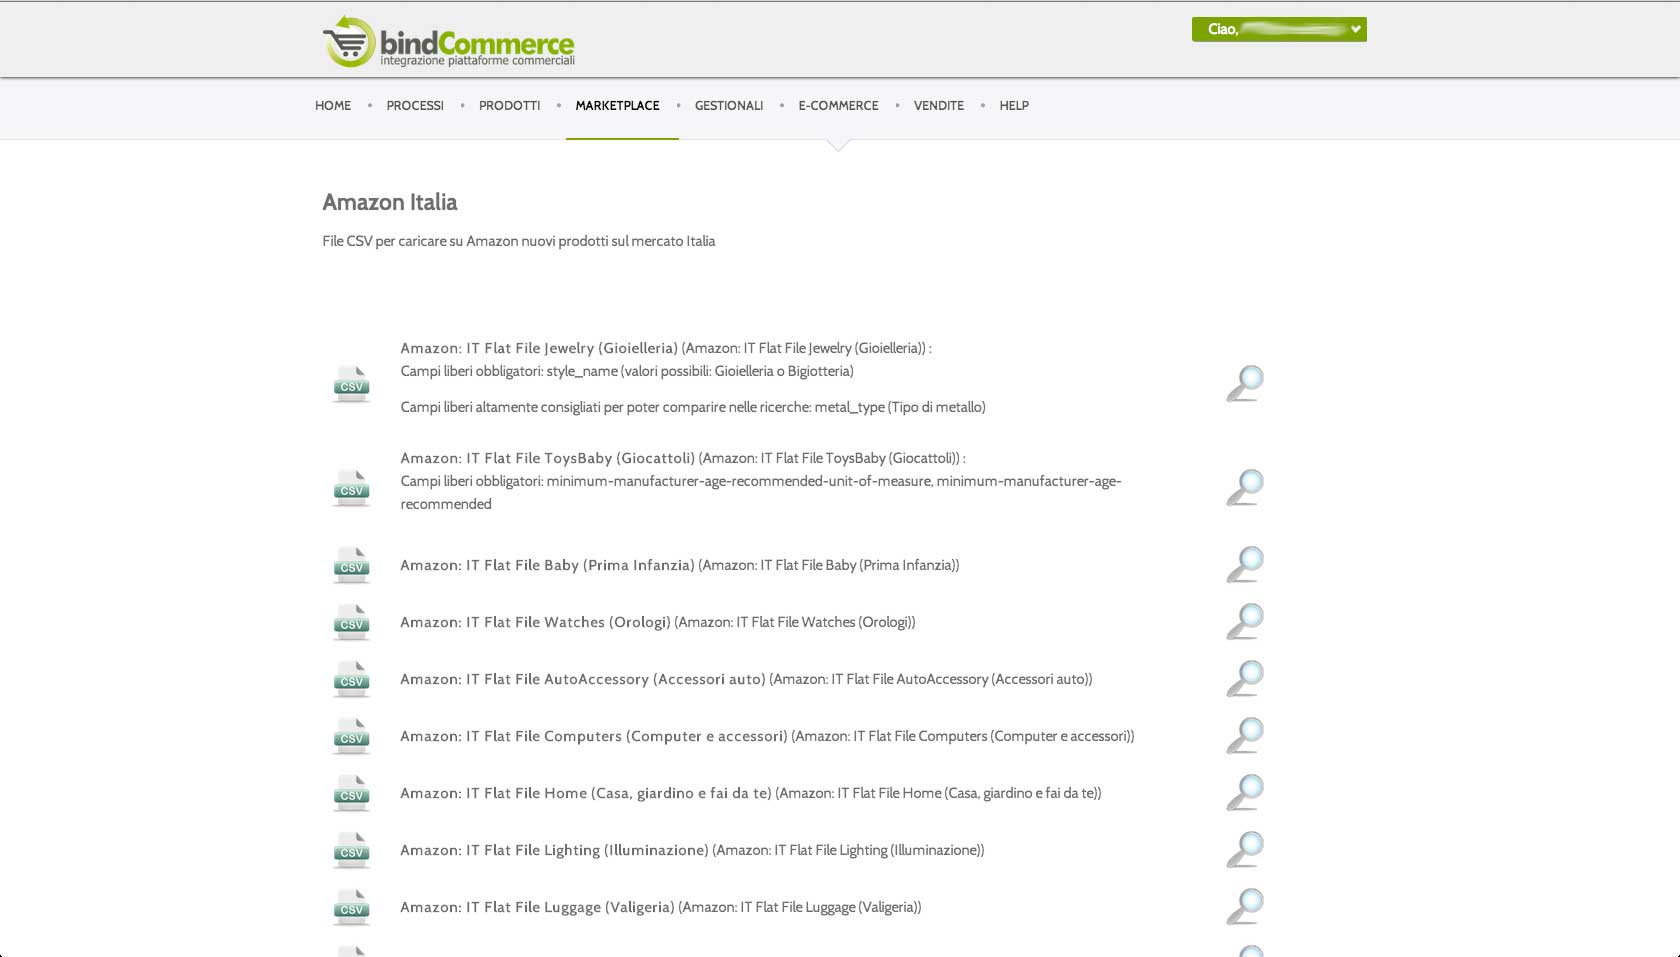This screenshot has width=1680, height=957.
Task: Click the 'File CSV per caricare su Amazon' description
Action: click(519, 241)
